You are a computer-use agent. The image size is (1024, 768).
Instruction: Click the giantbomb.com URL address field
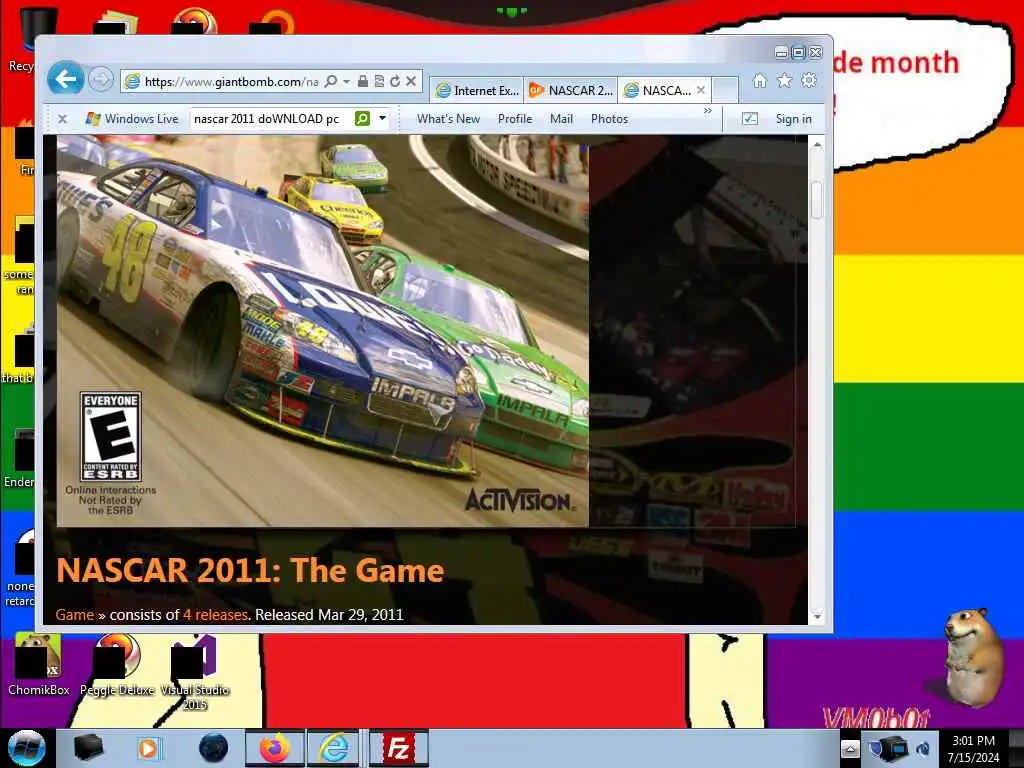tap(231, 82)
